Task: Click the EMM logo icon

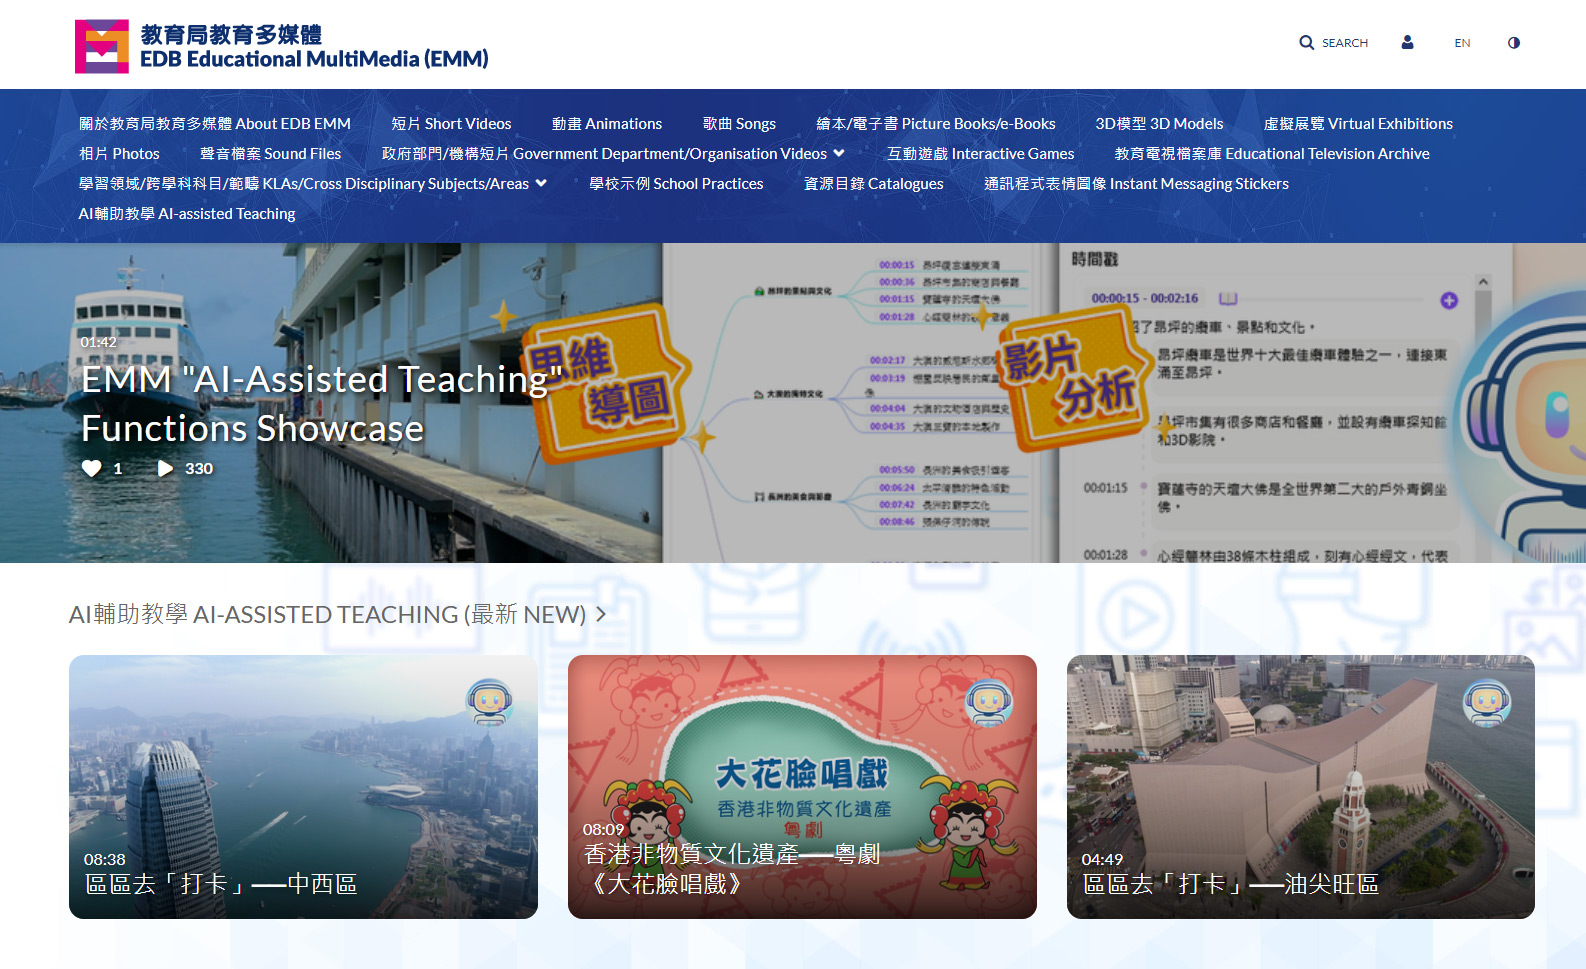Action: [102, 46]
